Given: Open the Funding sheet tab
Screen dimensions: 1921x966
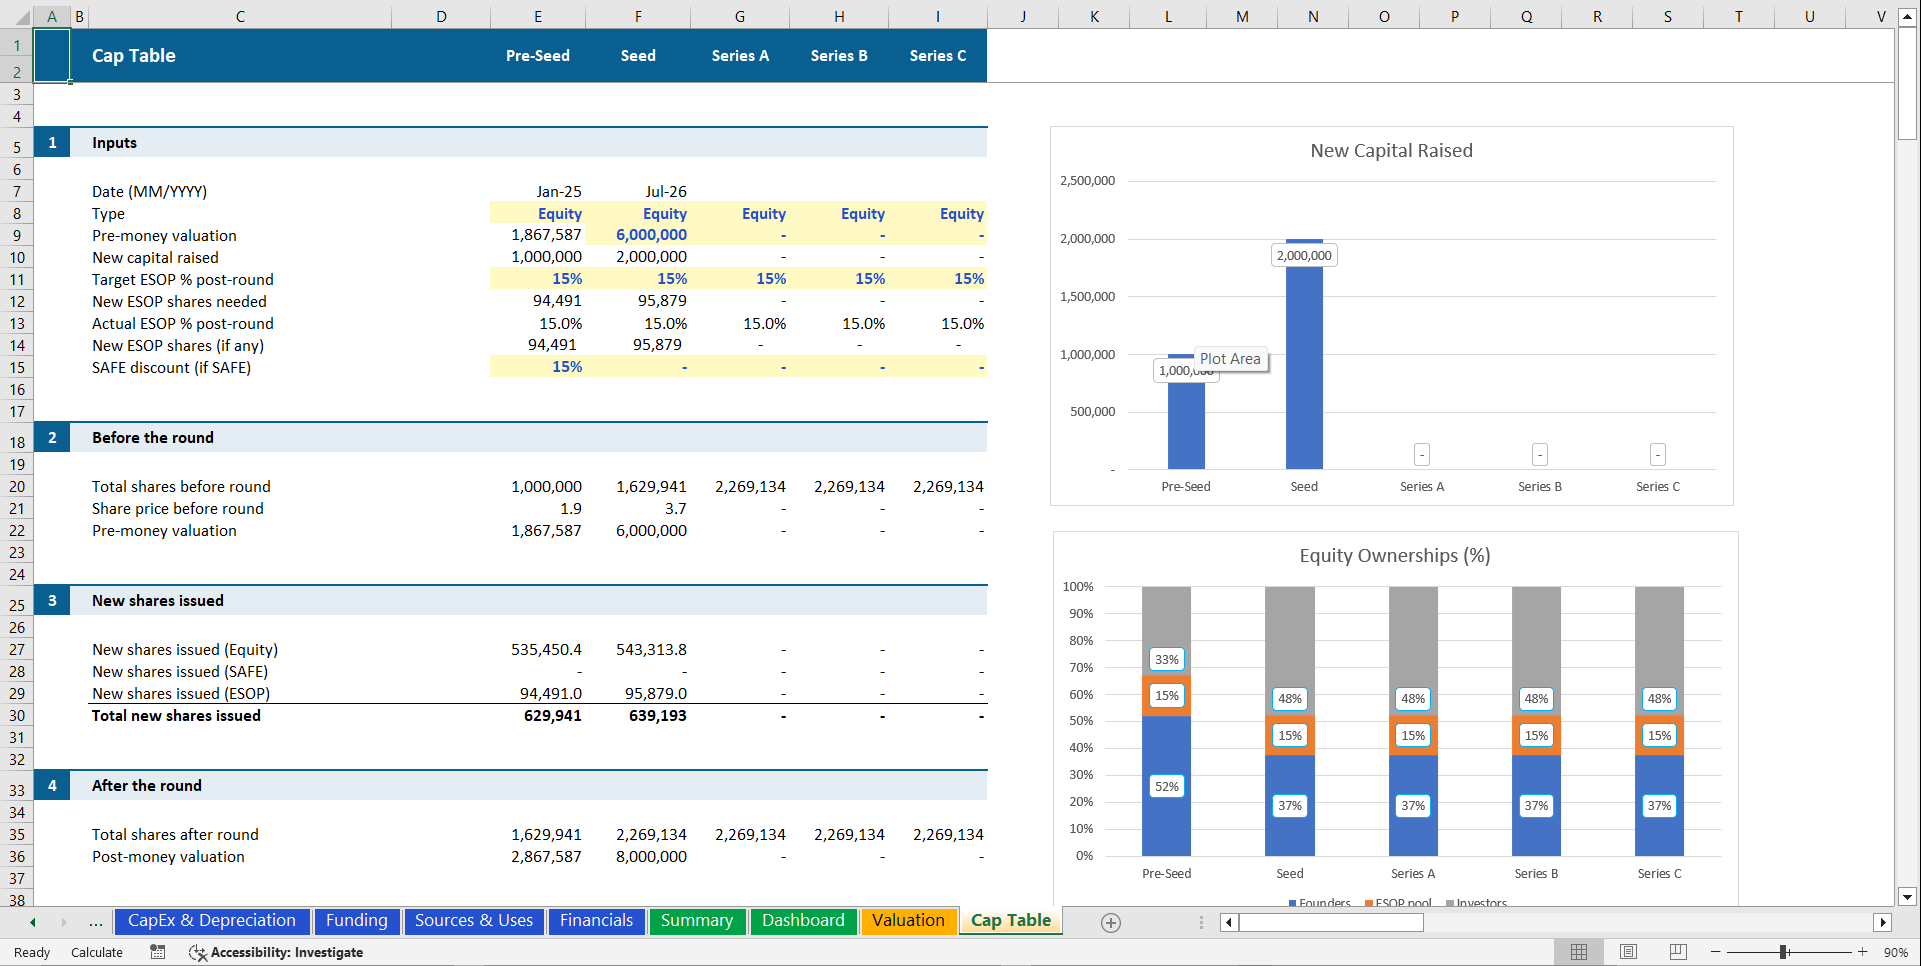Looking at the screenshot, I should tap(357, 921).
